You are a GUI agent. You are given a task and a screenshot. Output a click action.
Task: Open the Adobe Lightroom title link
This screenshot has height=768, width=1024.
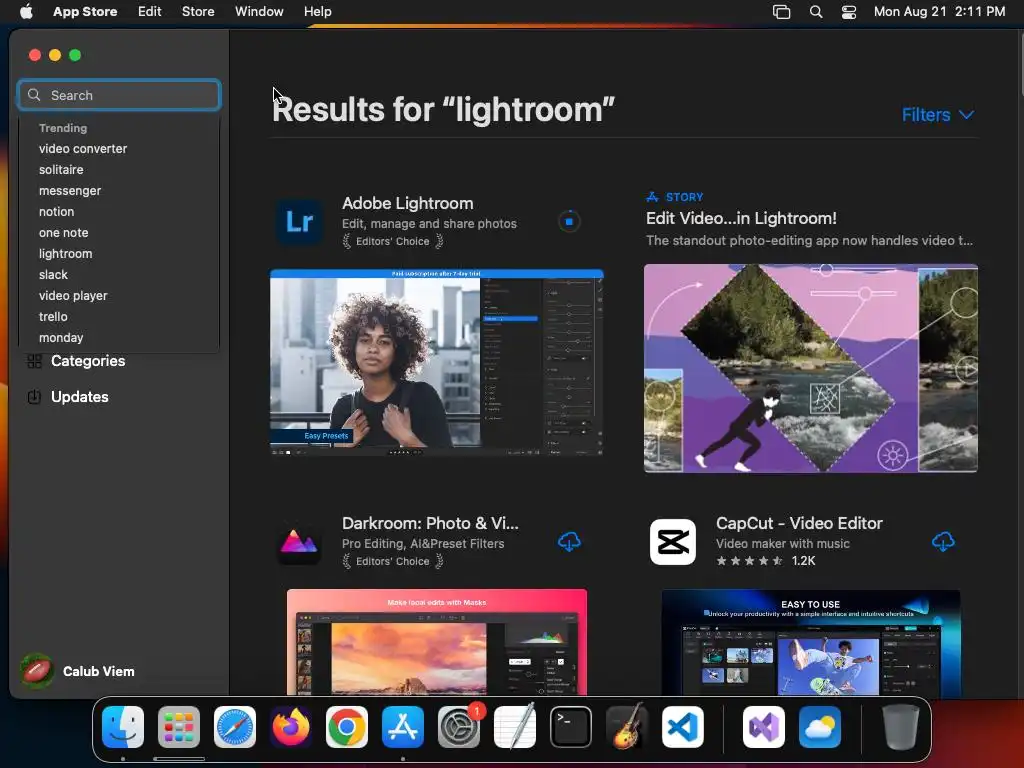pyautogui.click(x=408, y=203)
